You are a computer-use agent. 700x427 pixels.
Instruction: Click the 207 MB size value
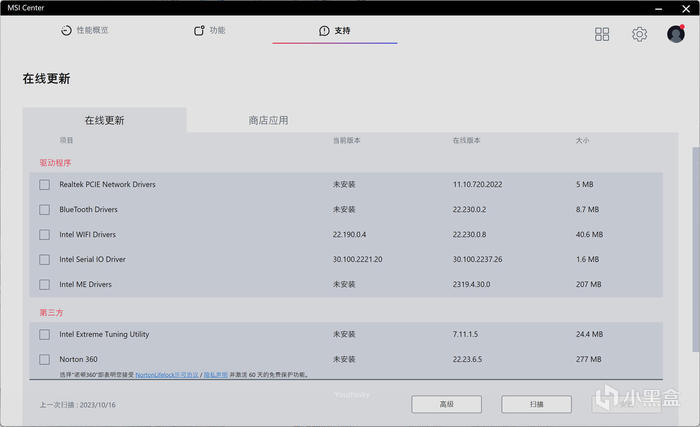point(588,285)
